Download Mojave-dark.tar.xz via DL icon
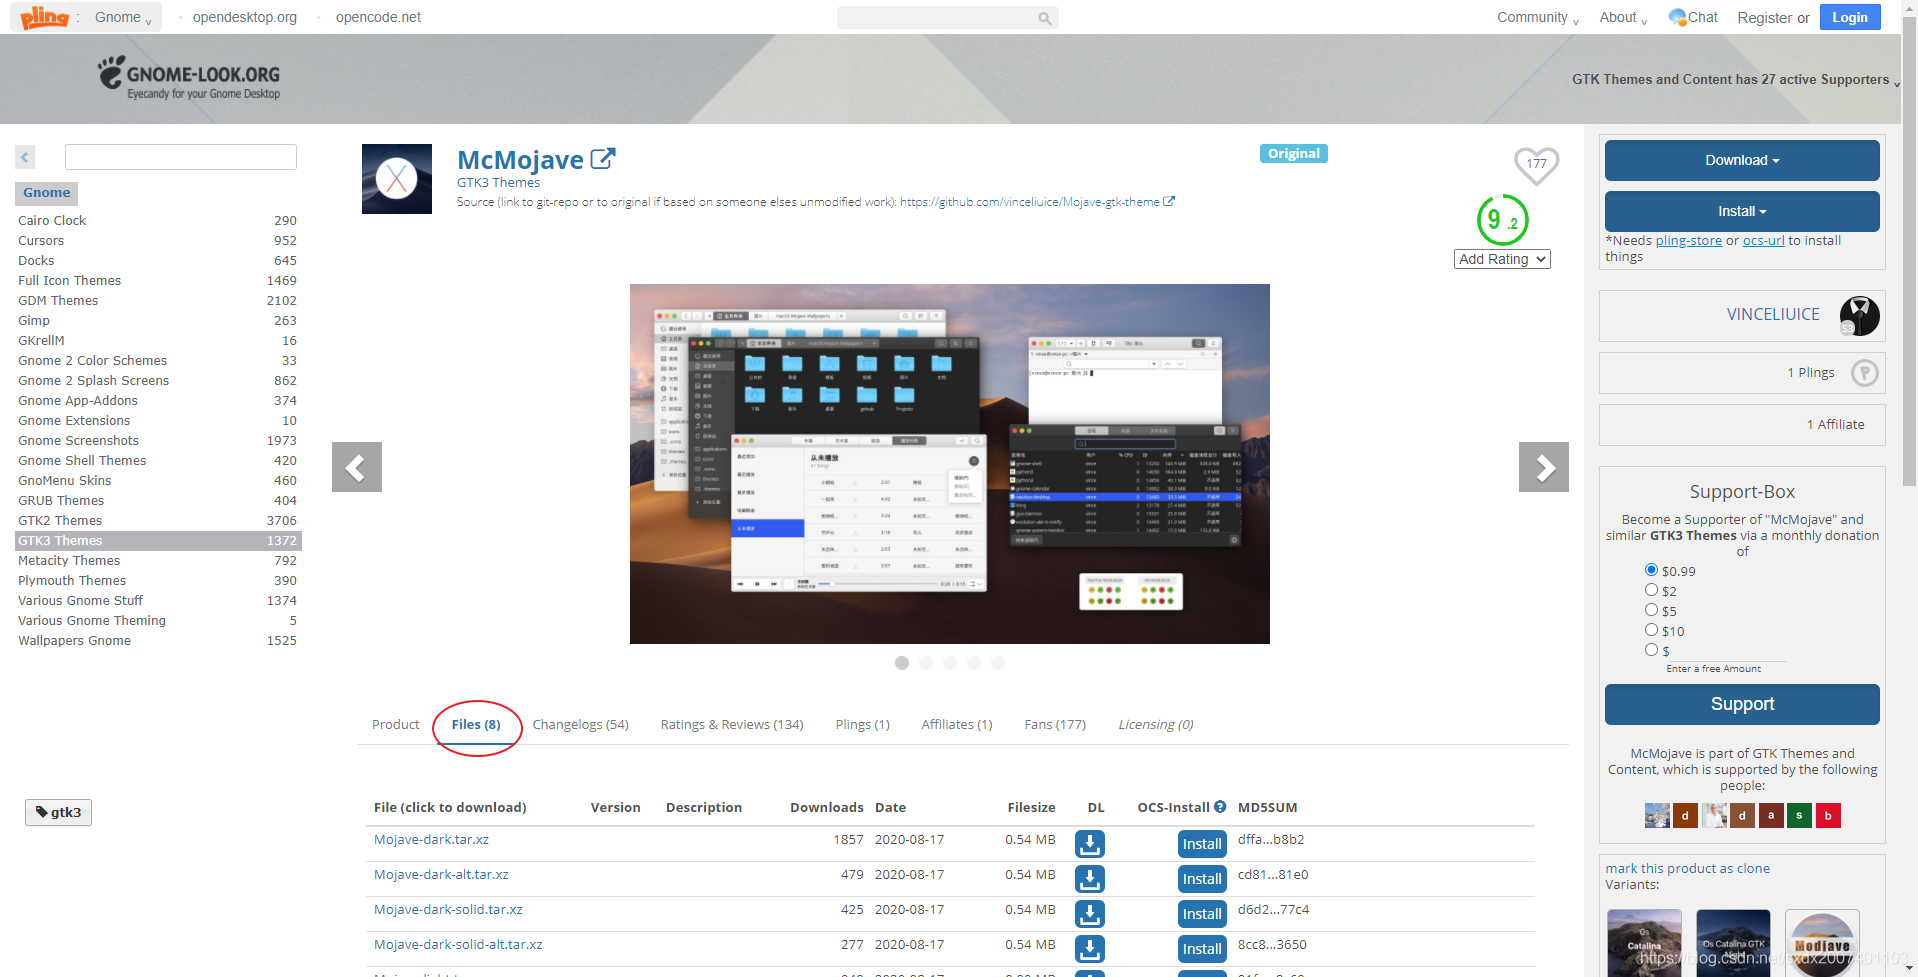The width and height of the screenshot is (1918, 977). pos(1090,844)
